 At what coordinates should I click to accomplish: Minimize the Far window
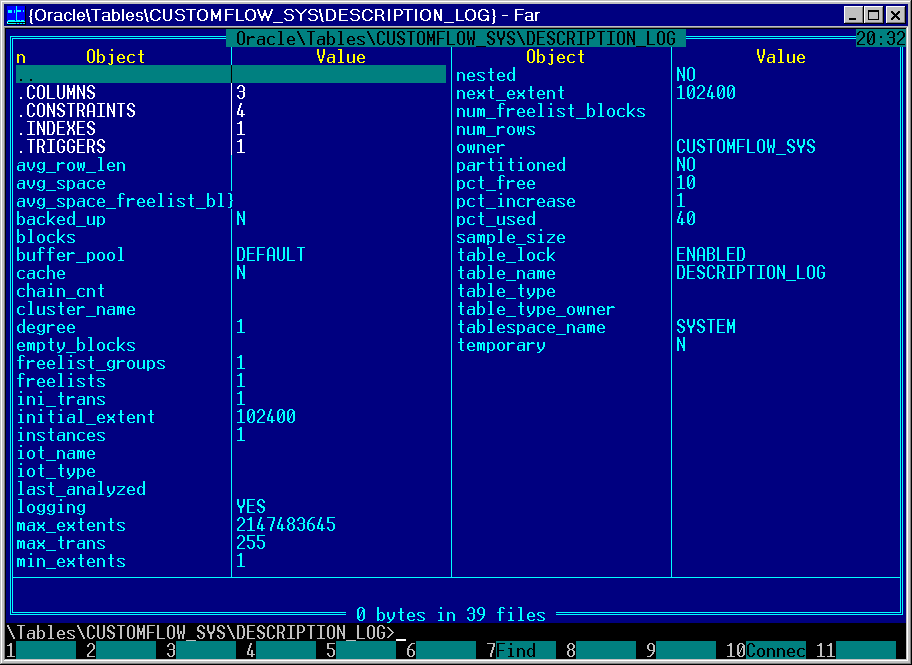click(853, 15)
